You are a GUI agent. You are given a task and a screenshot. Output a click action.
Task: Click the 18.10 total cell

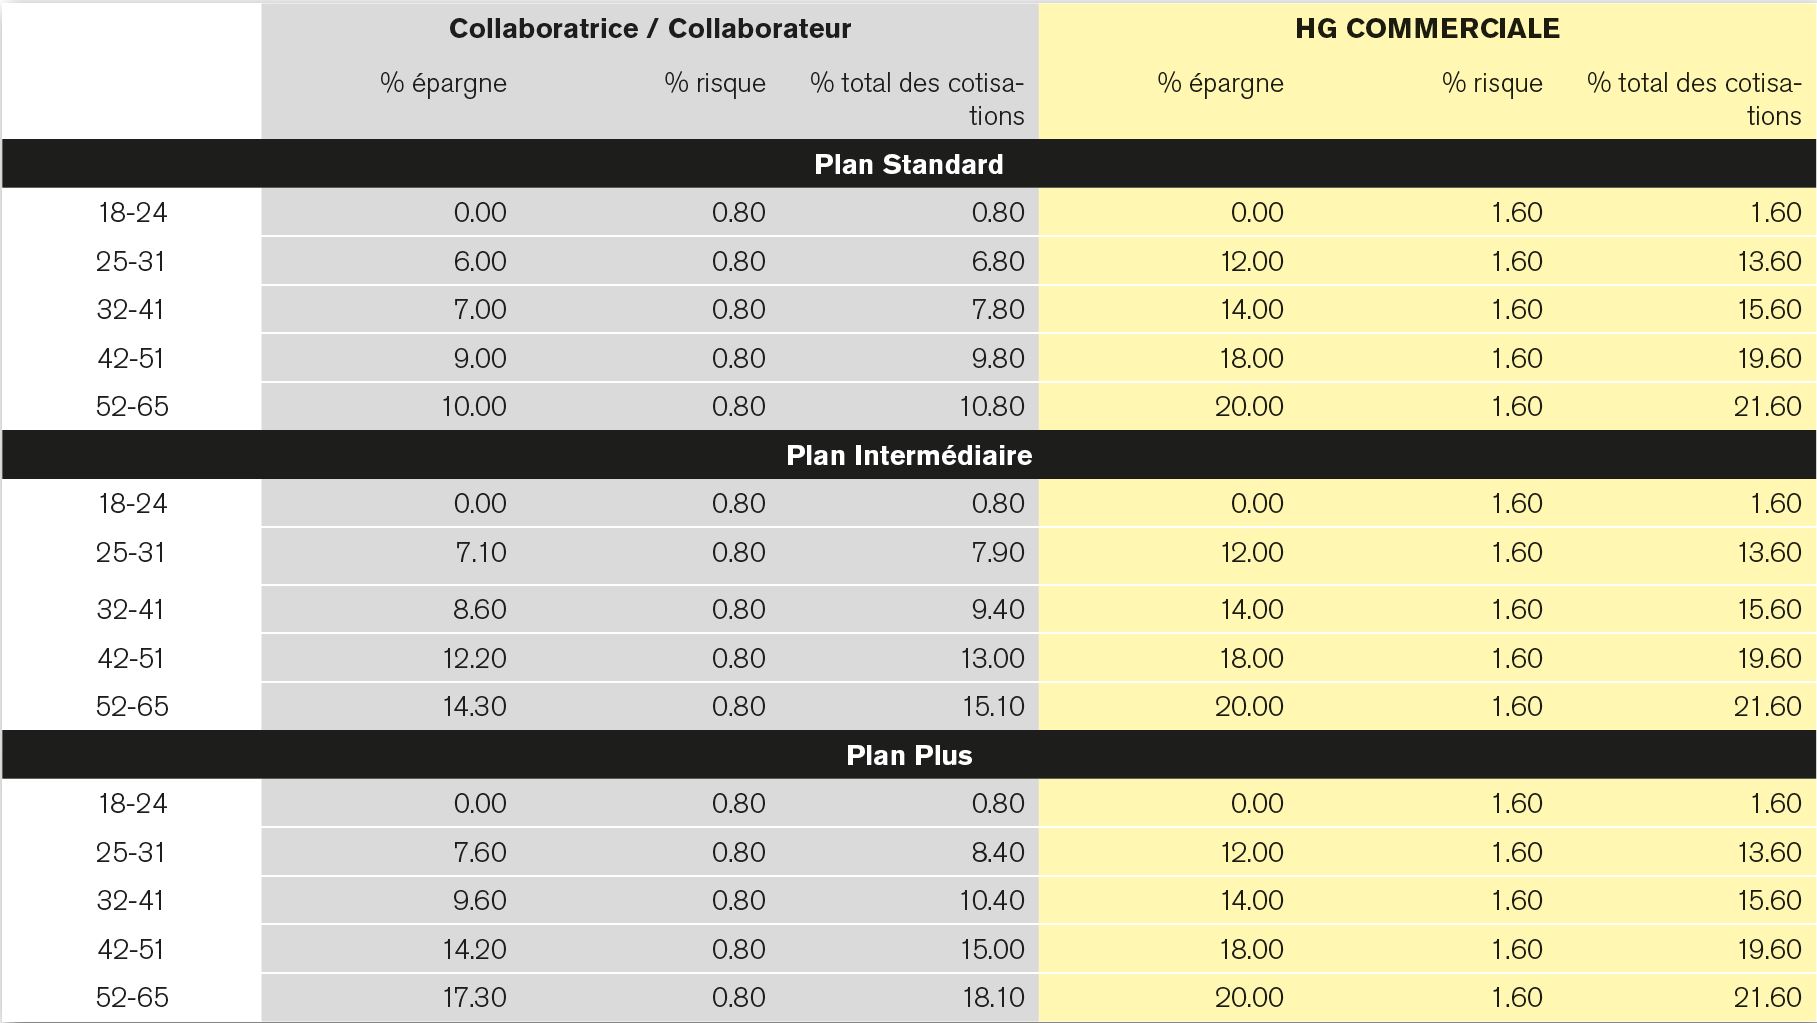click(x=992, y=997)
